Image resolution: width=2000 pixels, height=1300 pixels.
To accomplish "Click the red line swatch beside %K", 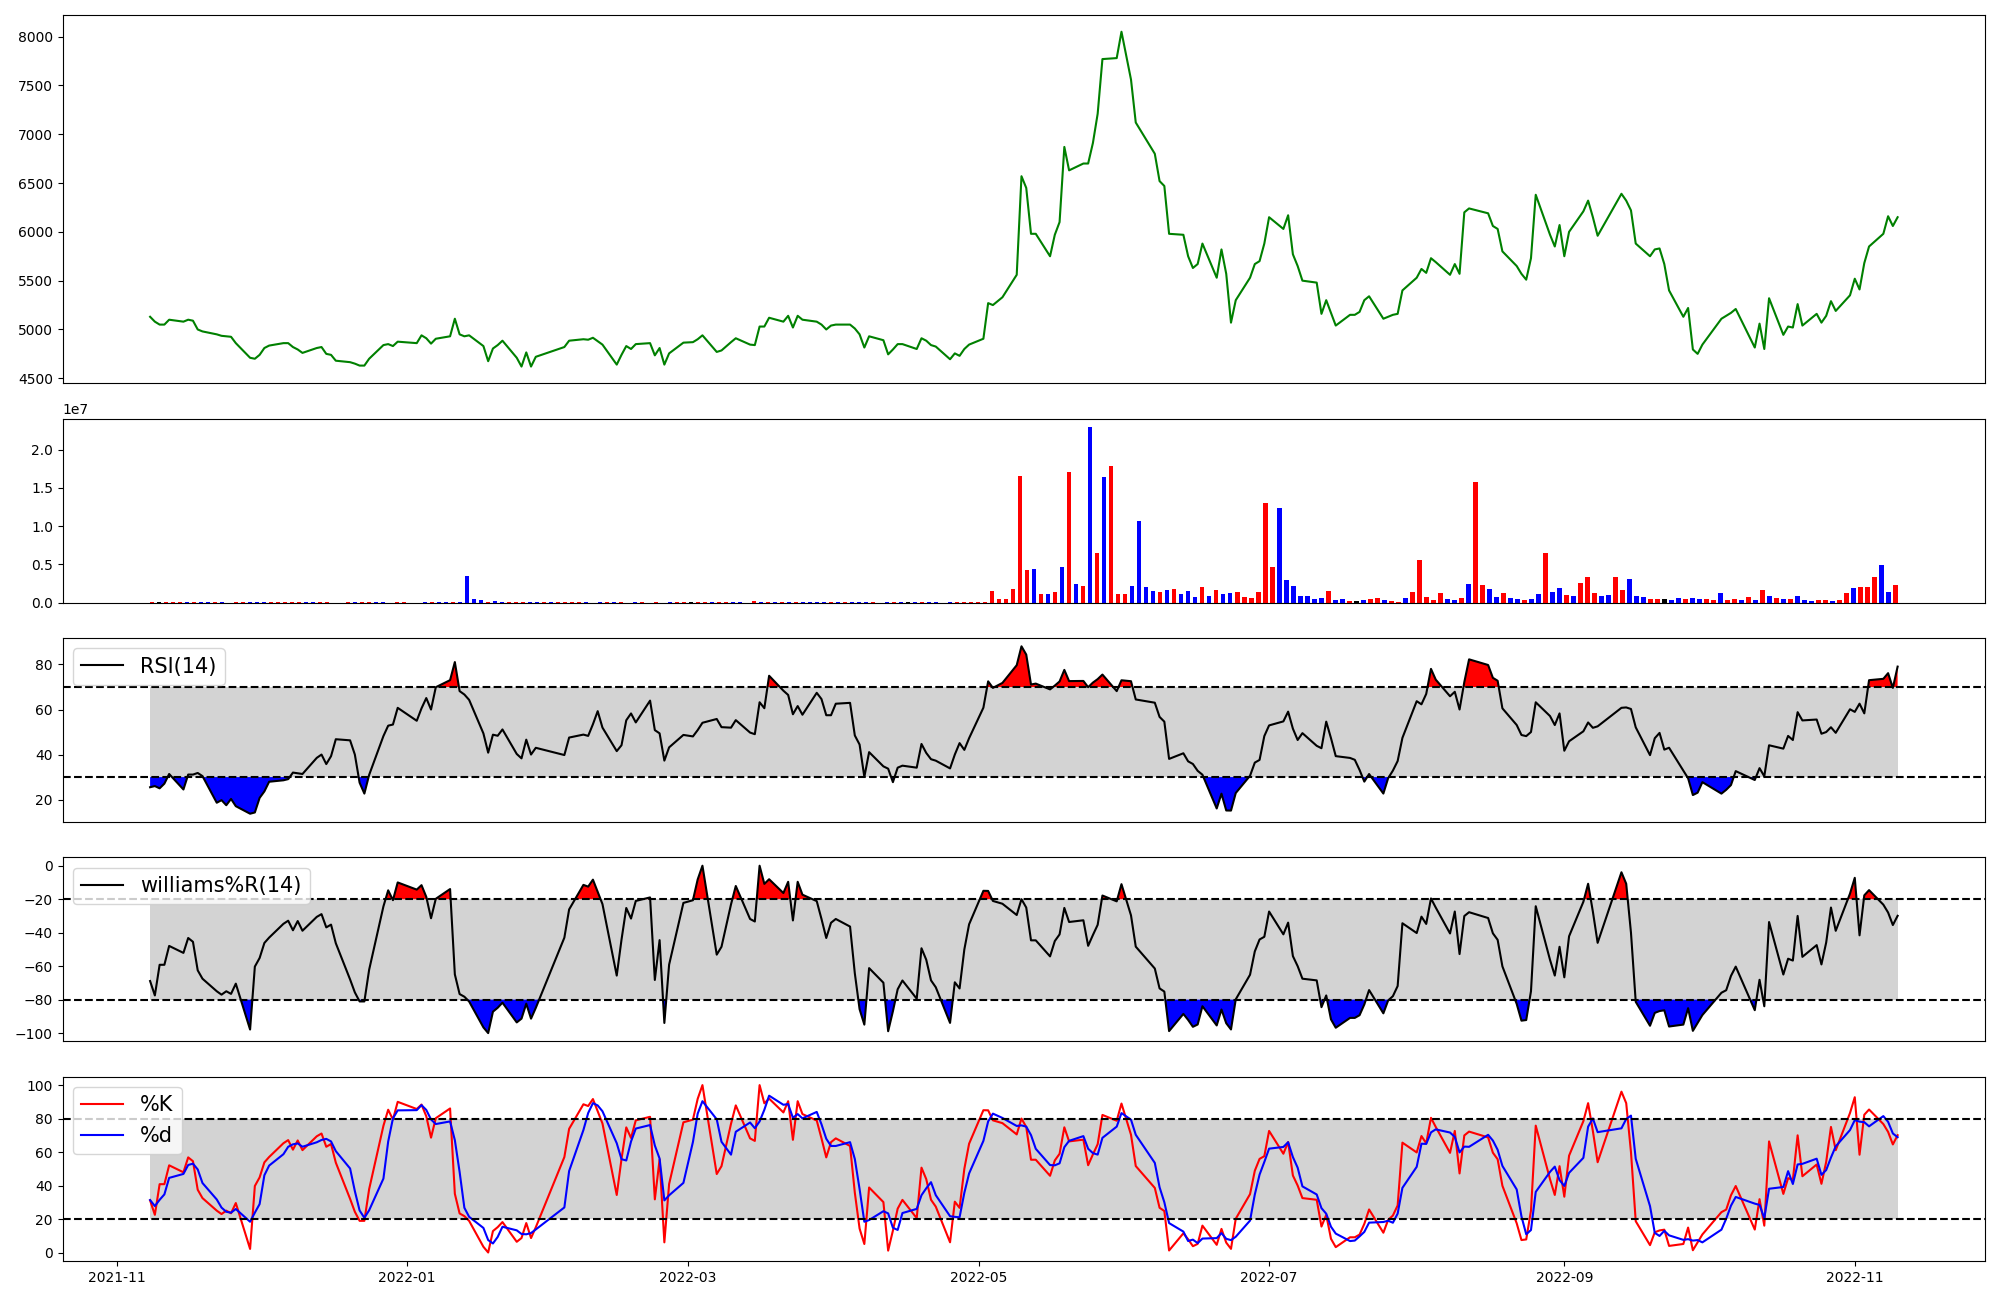I will (x=103, y=1104).
